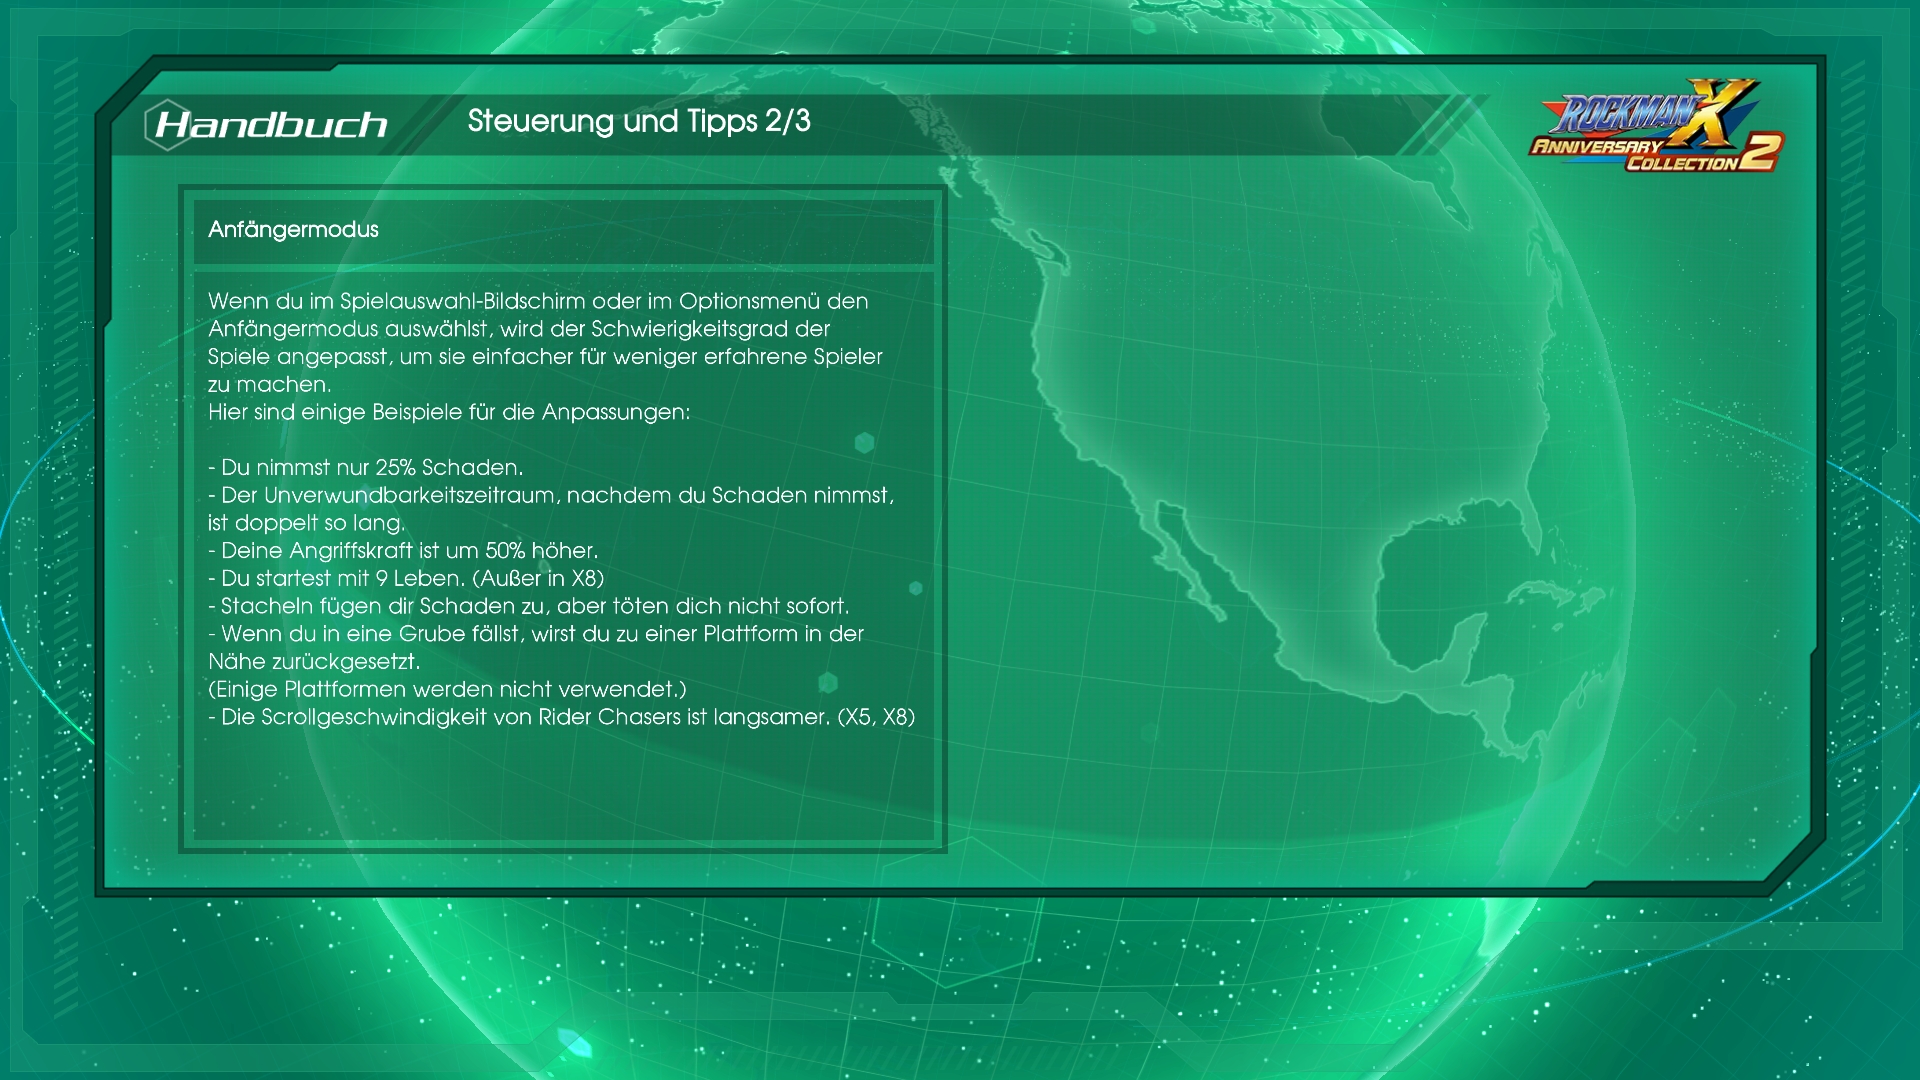Click the hexagon near the Plattformen line
This screenshot has width=1920, height=1080.
(x=828, y=683)
